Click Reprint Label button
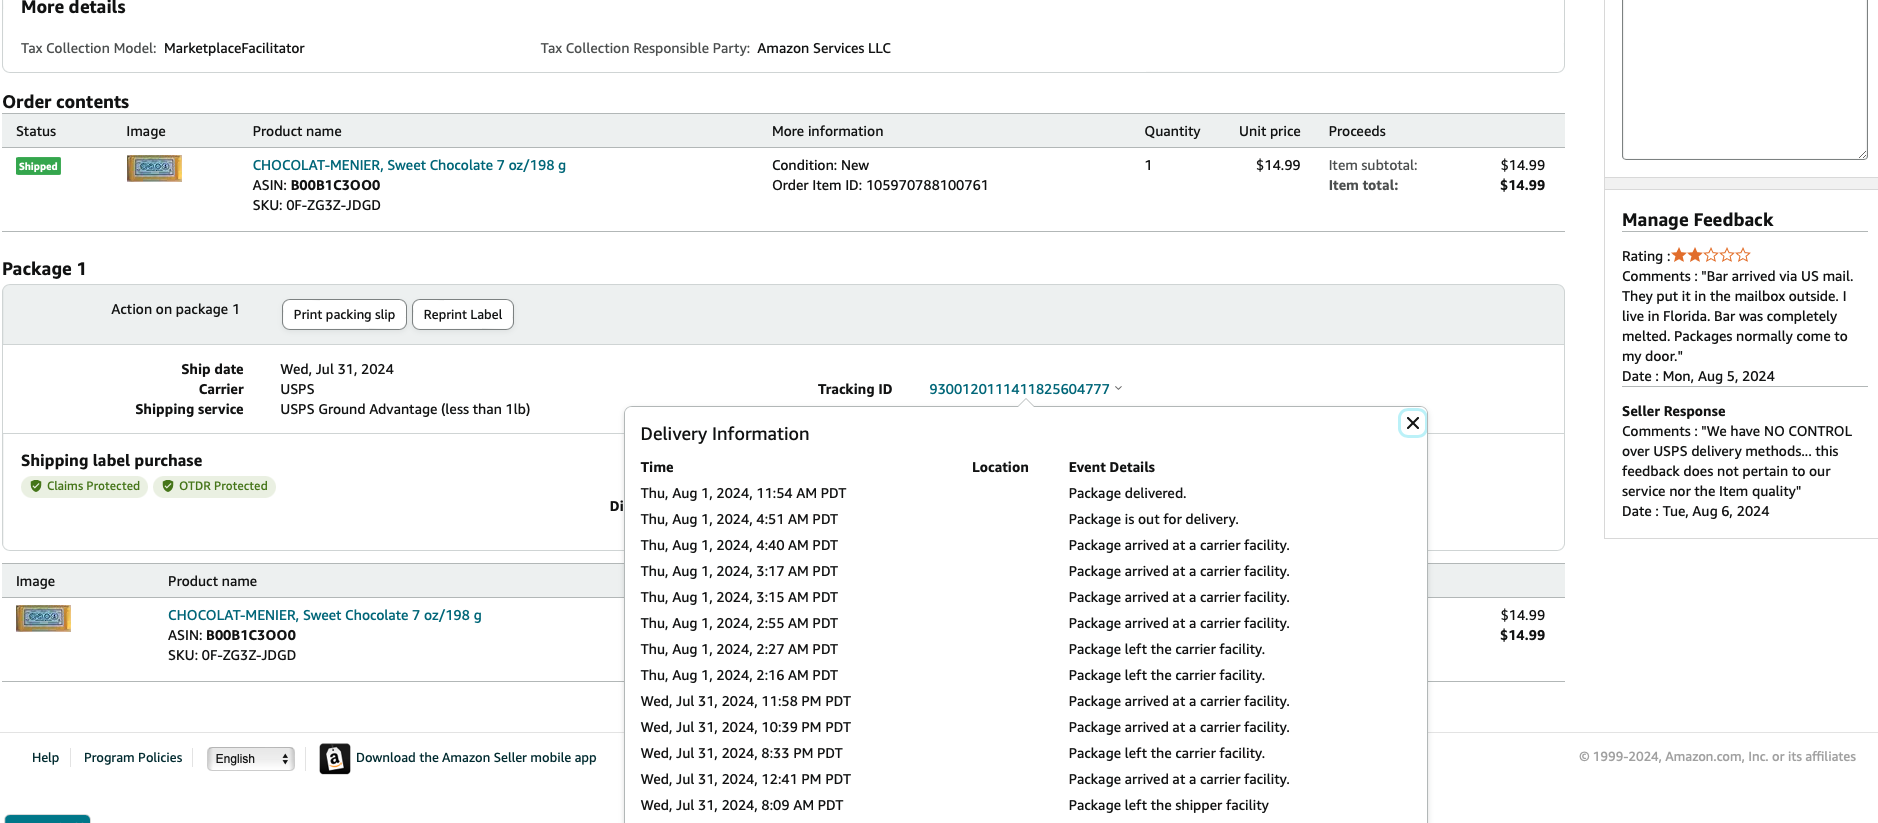Screen dimensions: 1878x823 pyautogui.click(x=462, y=314)
